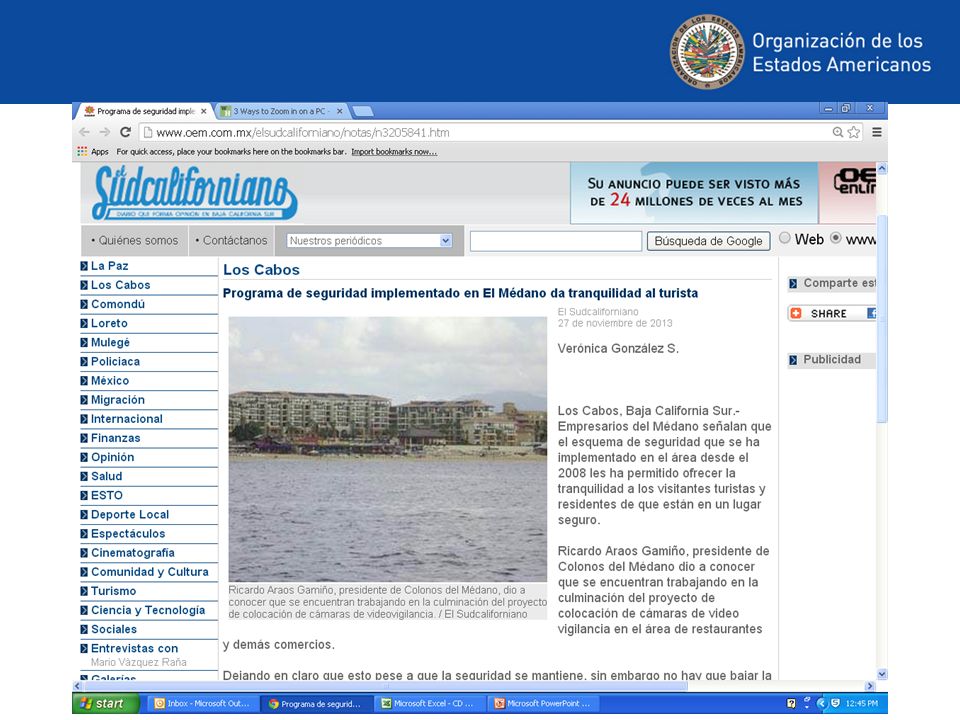Click the Facebook share icon
The image size is (960, 720).
(x=871, y=313)
